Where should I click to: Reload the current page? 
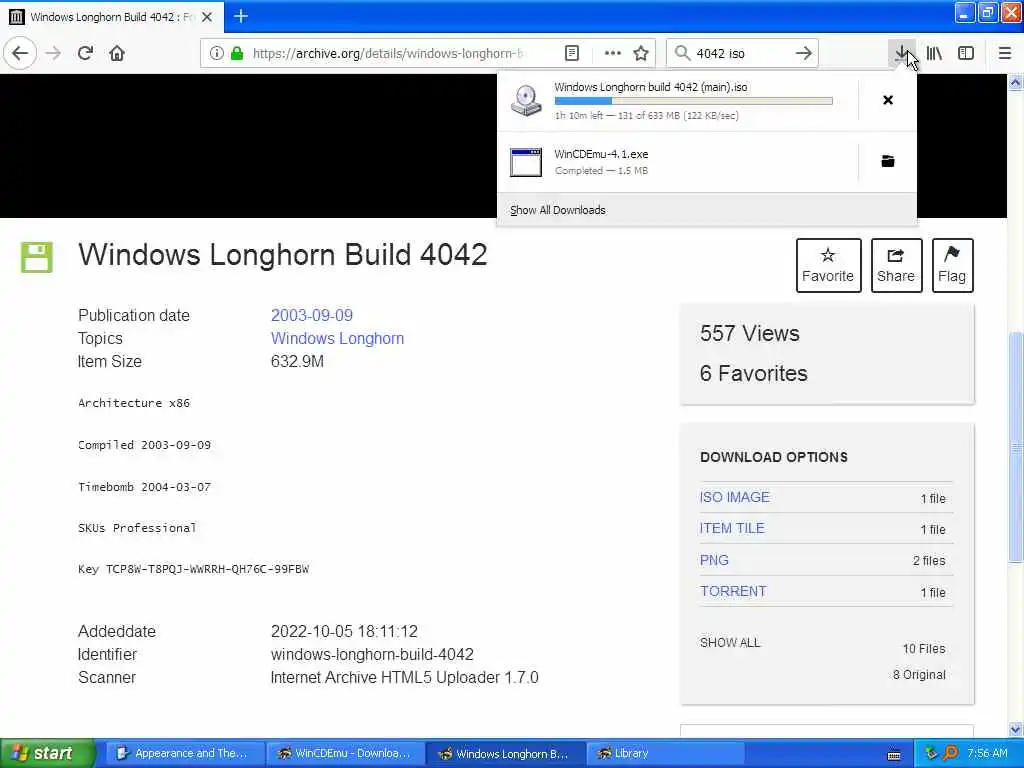85,54
